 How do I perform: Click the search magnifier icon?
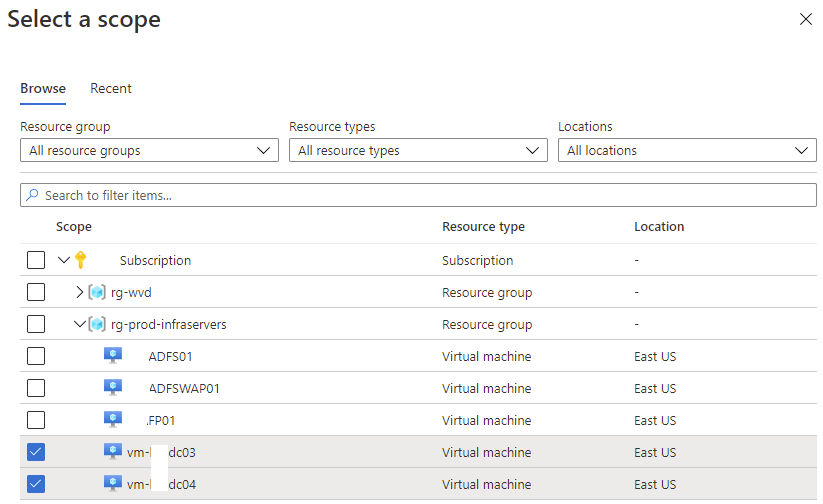coord(33,195)
